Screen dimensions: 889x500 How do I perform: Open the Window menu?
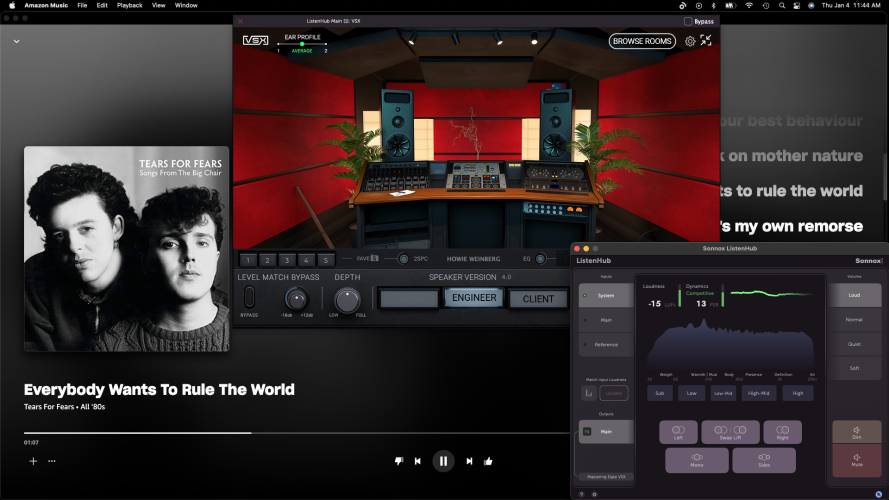(x=186, y=5)
